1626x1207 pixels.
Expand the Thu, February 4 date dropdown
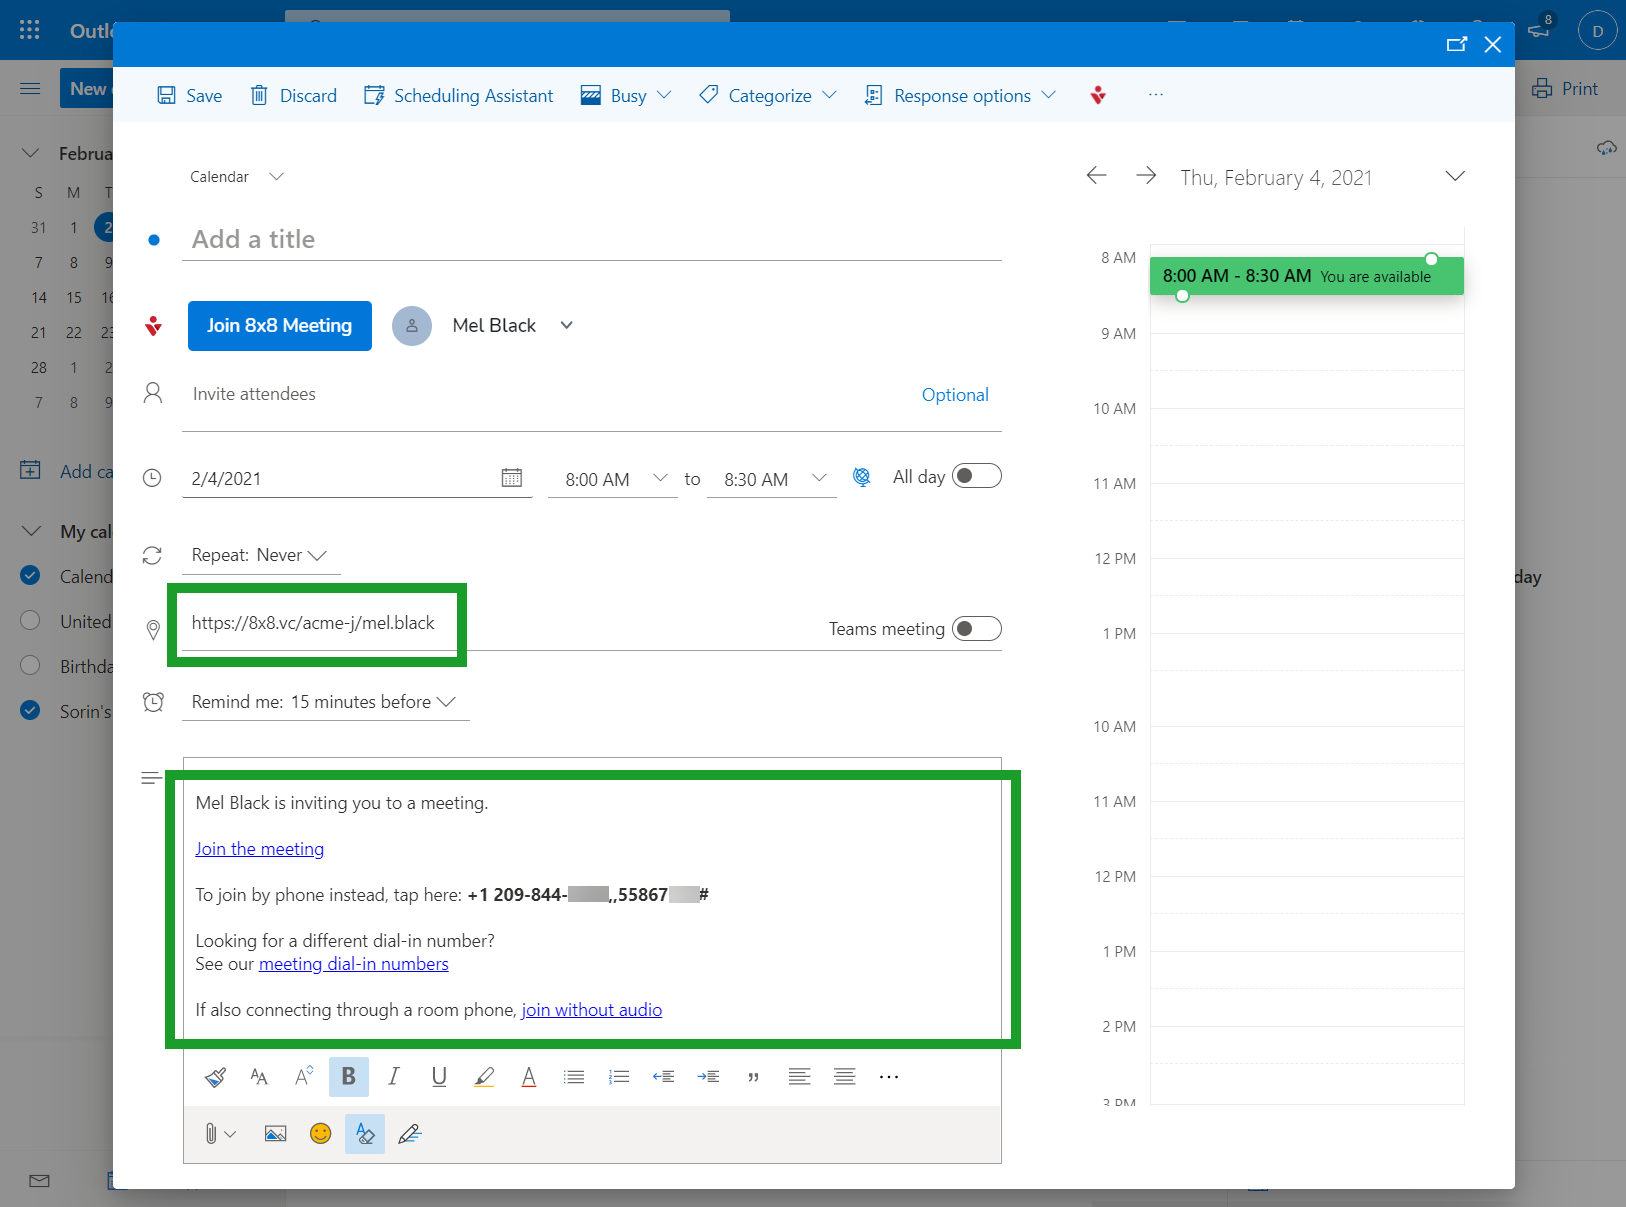pos(1455,176)
